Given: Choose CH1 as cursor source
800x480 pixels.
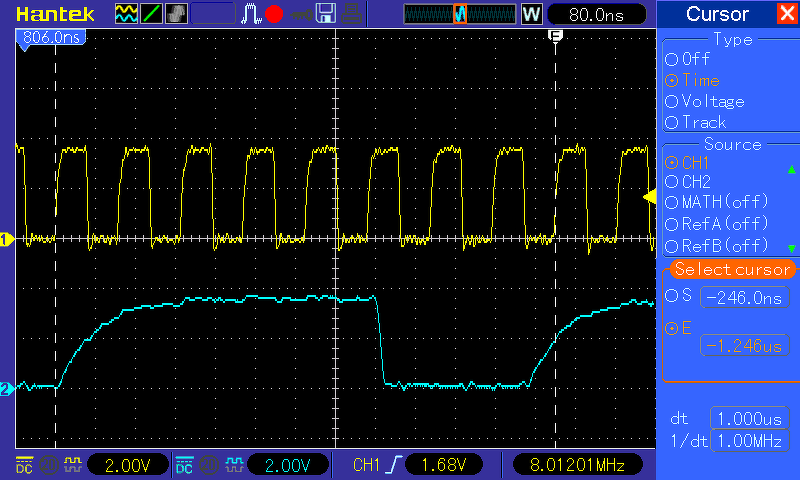Looking at the screenshot, I should 687,163.
